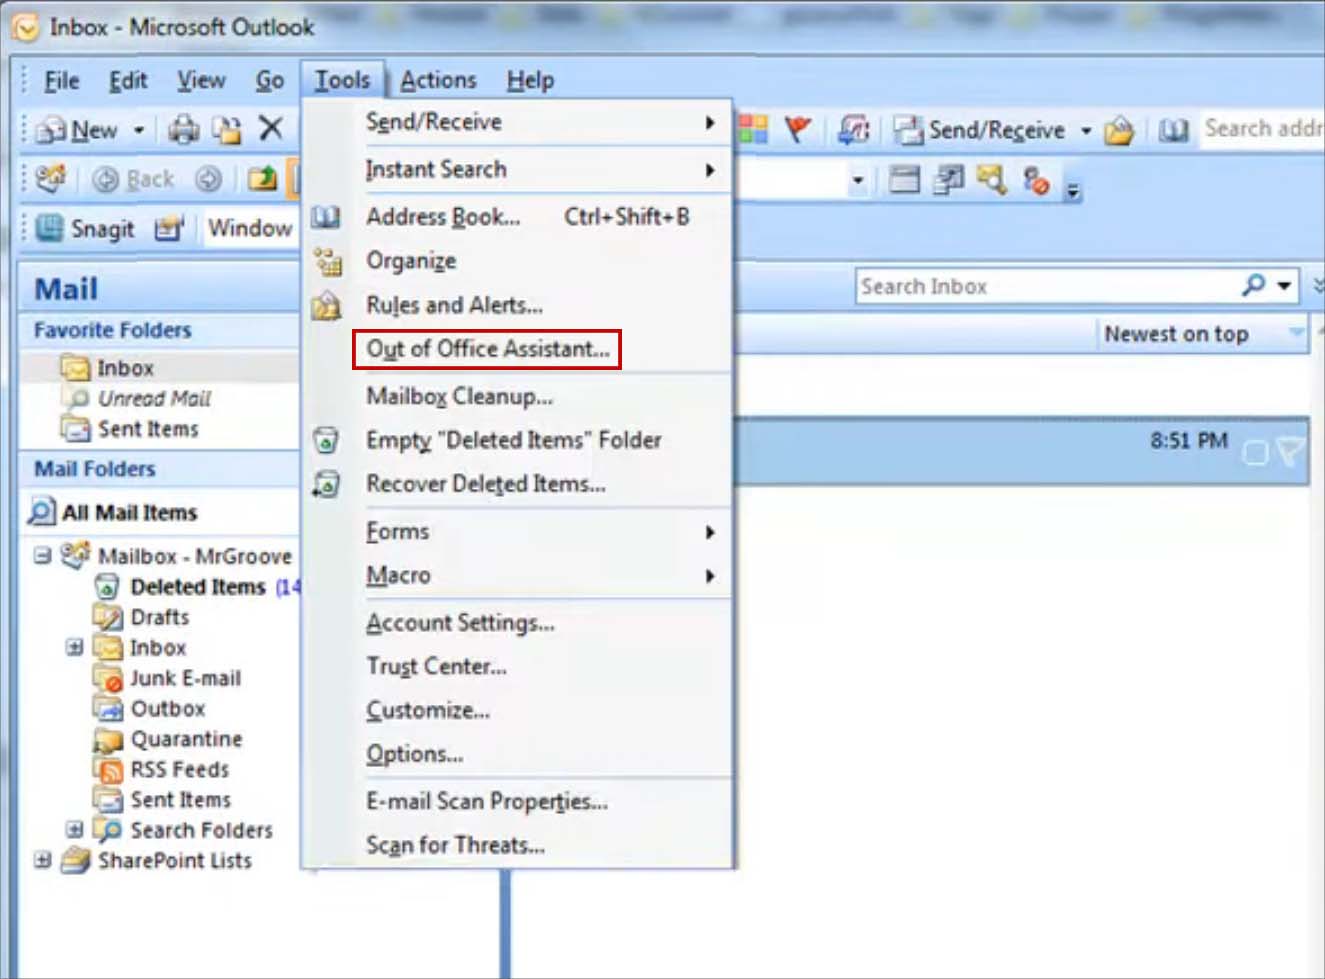Viewport: 1325px width, 979px height.
Task: Collapse the Mailbox - MrGroove tree
Action: 42,555
